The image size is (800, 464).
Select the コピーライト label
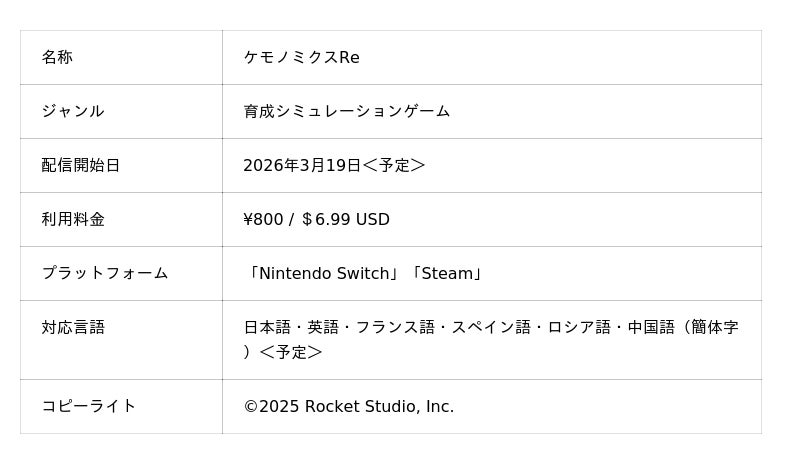tap(88, 407)
